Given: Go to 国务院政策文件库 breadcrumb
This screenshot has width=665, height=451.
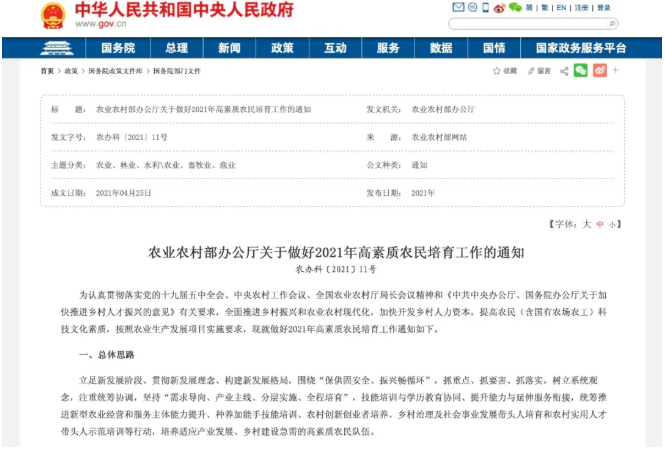Looking at the screenshot, I should pyautogui.click(x=115, y=71).
